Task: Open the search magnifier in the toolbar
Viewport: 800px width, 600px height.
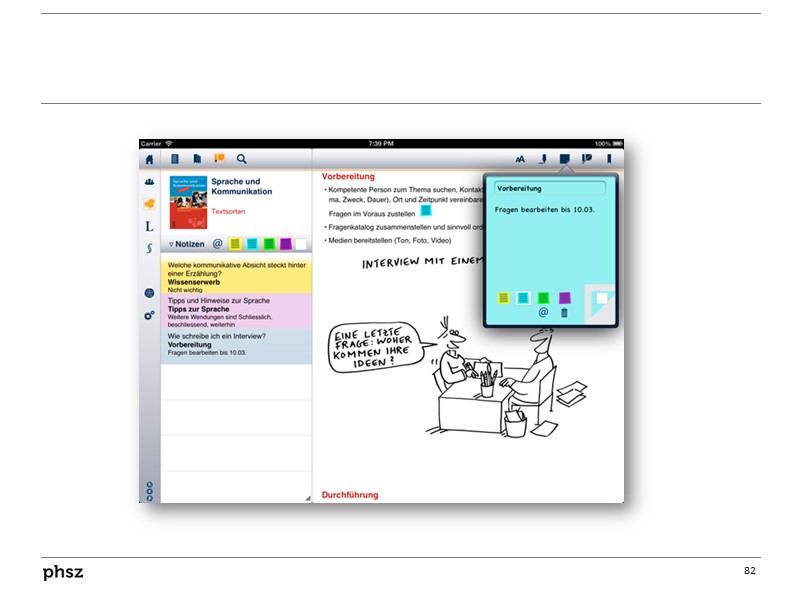Action: point(241,159)
